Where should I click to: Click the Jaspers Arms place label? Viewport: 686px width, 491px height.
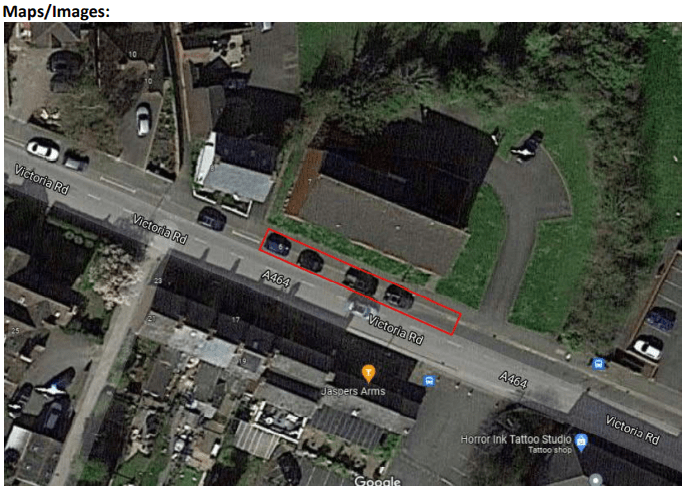point(353,391)
